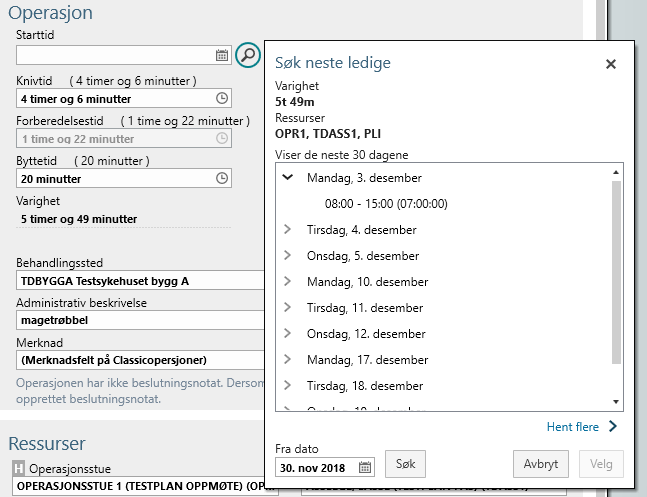Click the scroll-down arrow of the date list
Image resolution: width=647 pixels, height=497 pixels.
(x=616, y=401)
